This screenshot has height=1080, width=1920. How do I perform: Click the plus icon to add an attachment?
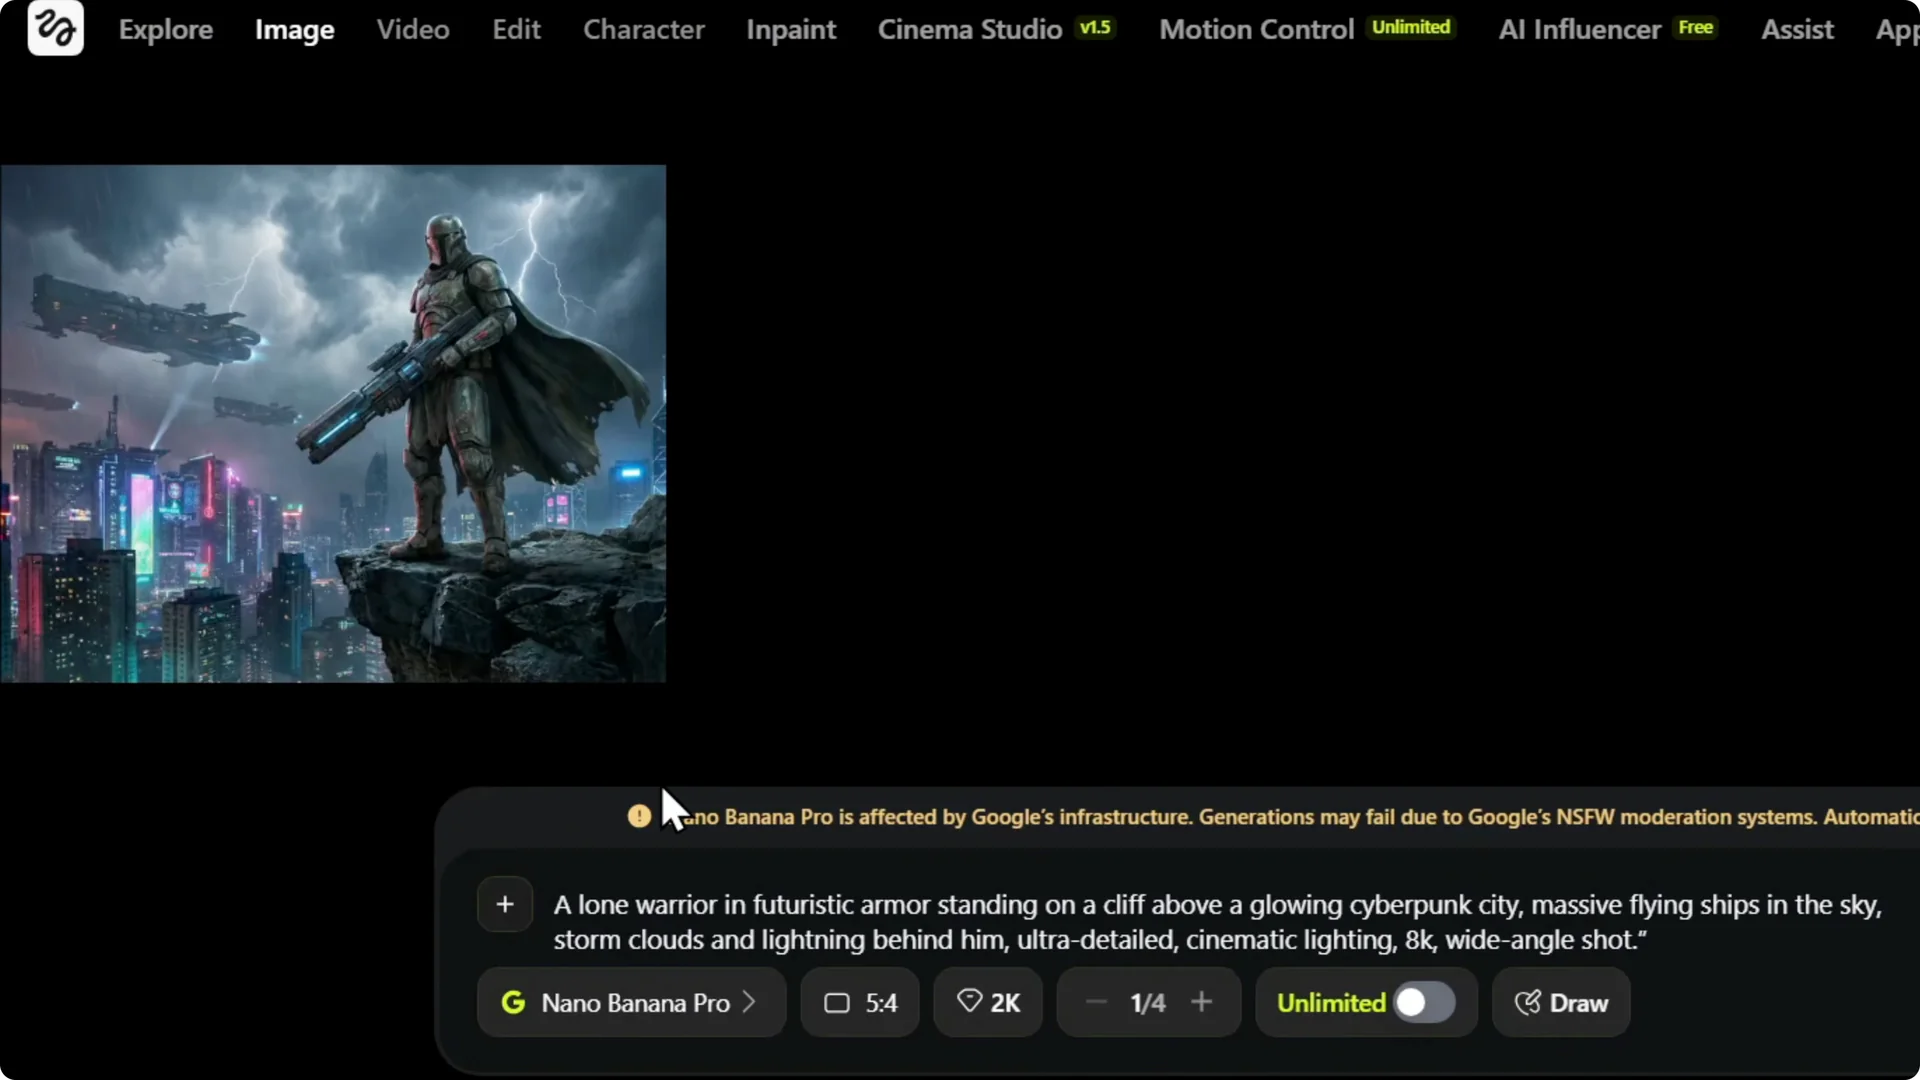point(504,904)
